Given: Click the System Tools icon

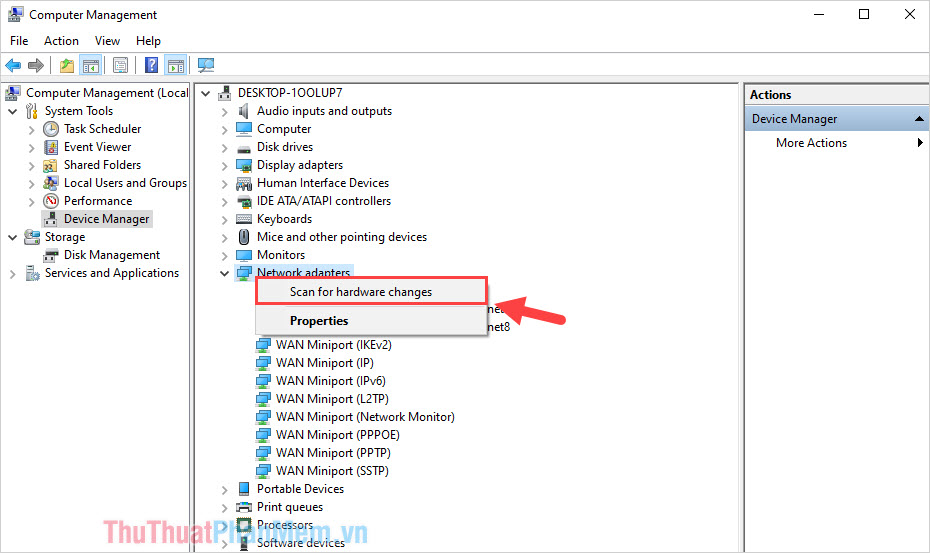Looking at the screenshot, I should pyautogui.click(x=32, y=111).
